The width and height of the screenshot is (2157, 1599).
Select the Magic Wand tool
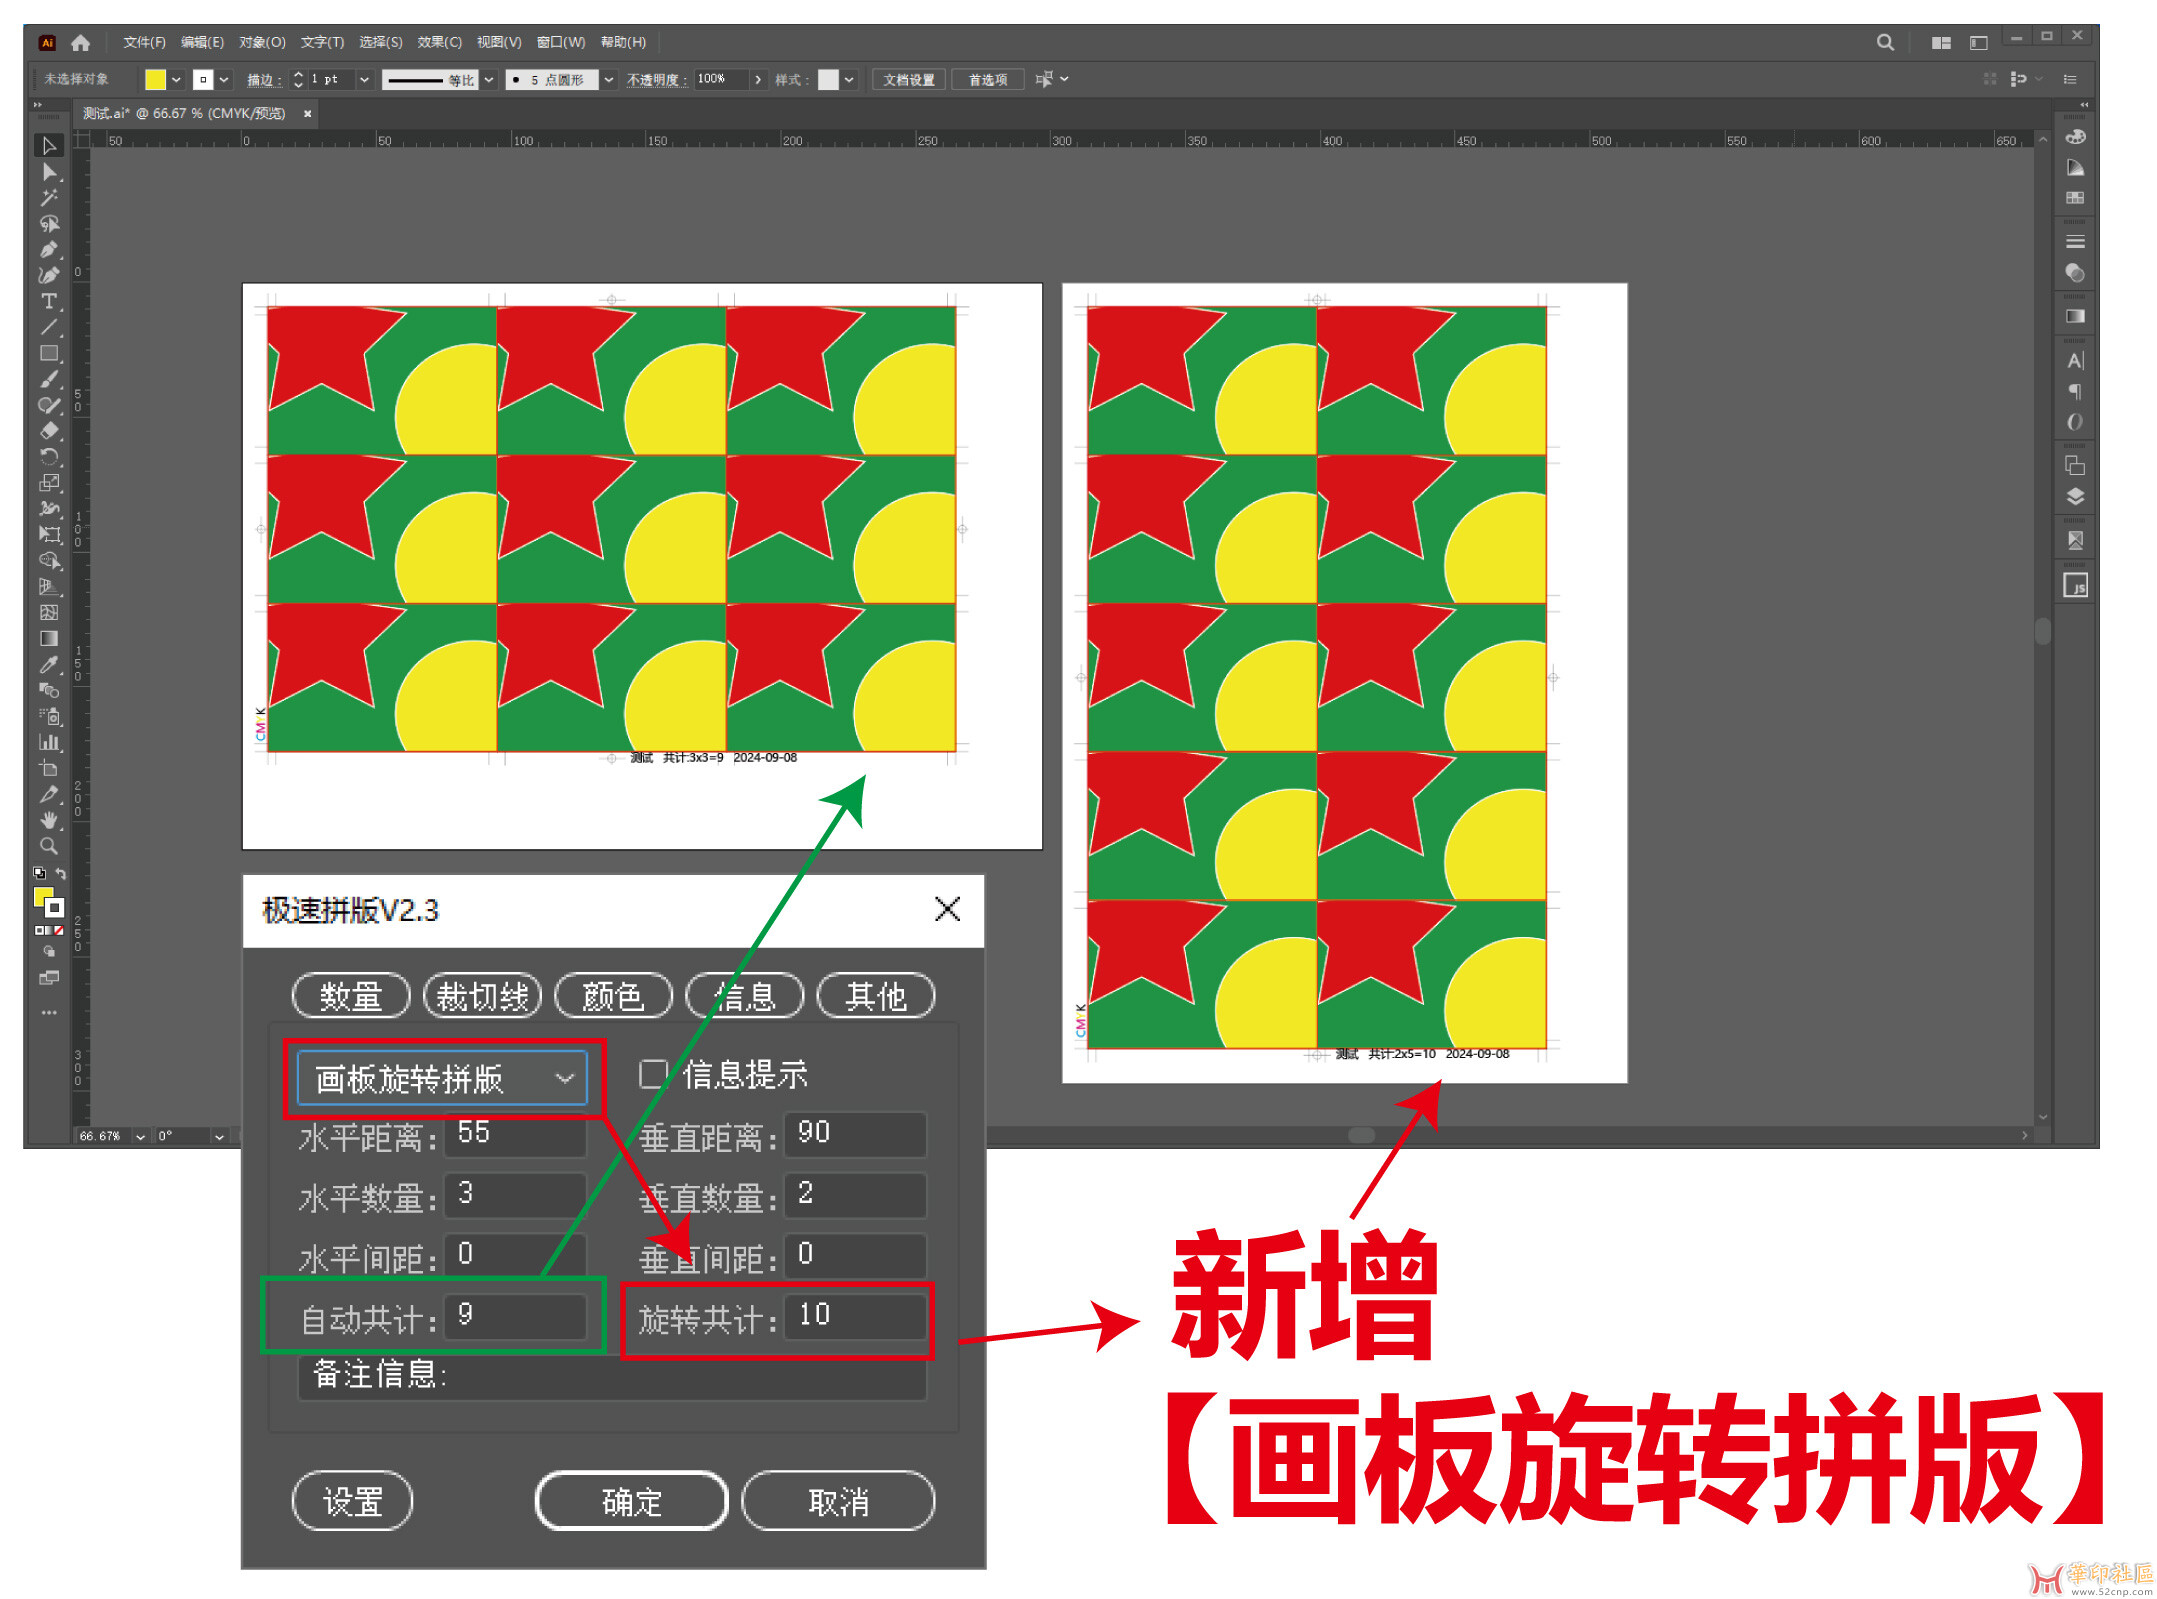(48, 197)
